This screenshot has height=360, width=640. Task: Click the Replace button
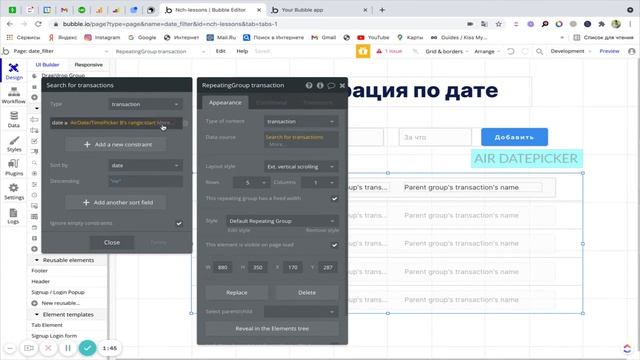click(237, 293)
